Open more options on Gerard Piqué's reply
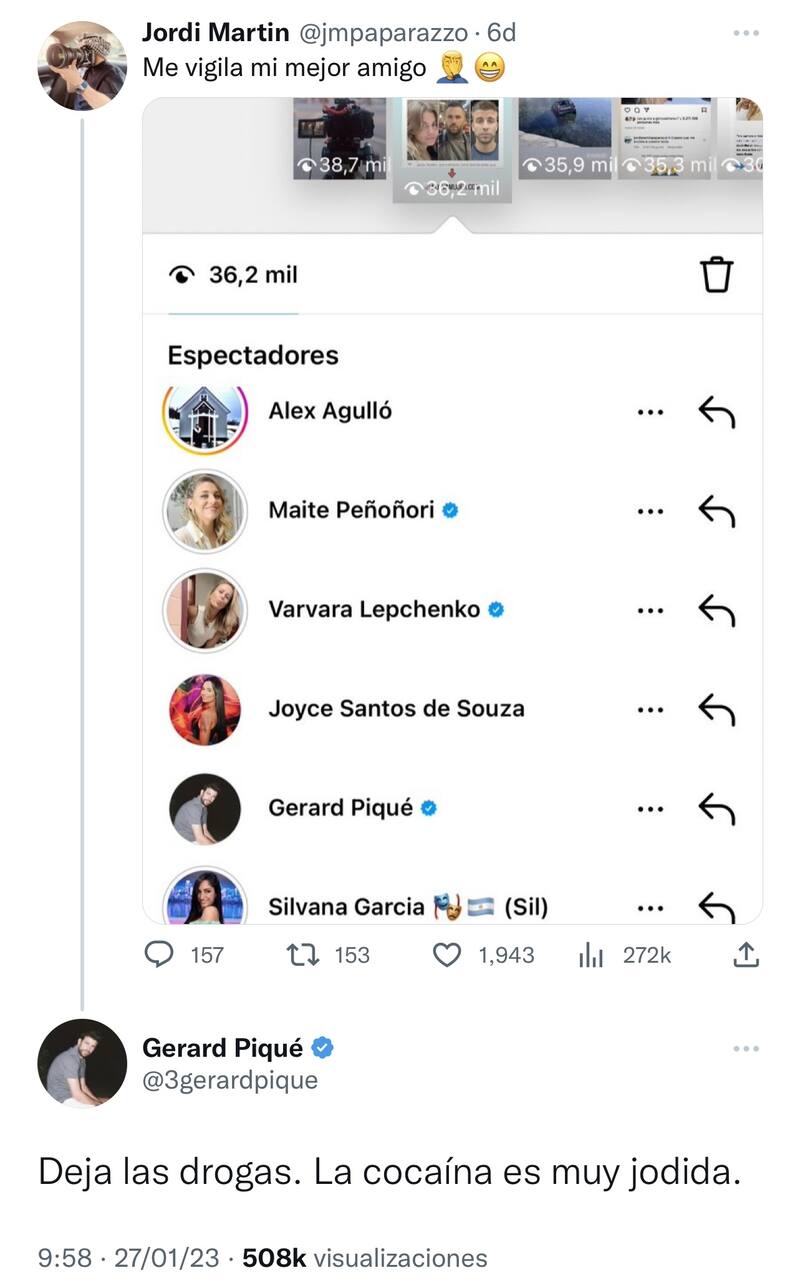 click(746, 1048)
